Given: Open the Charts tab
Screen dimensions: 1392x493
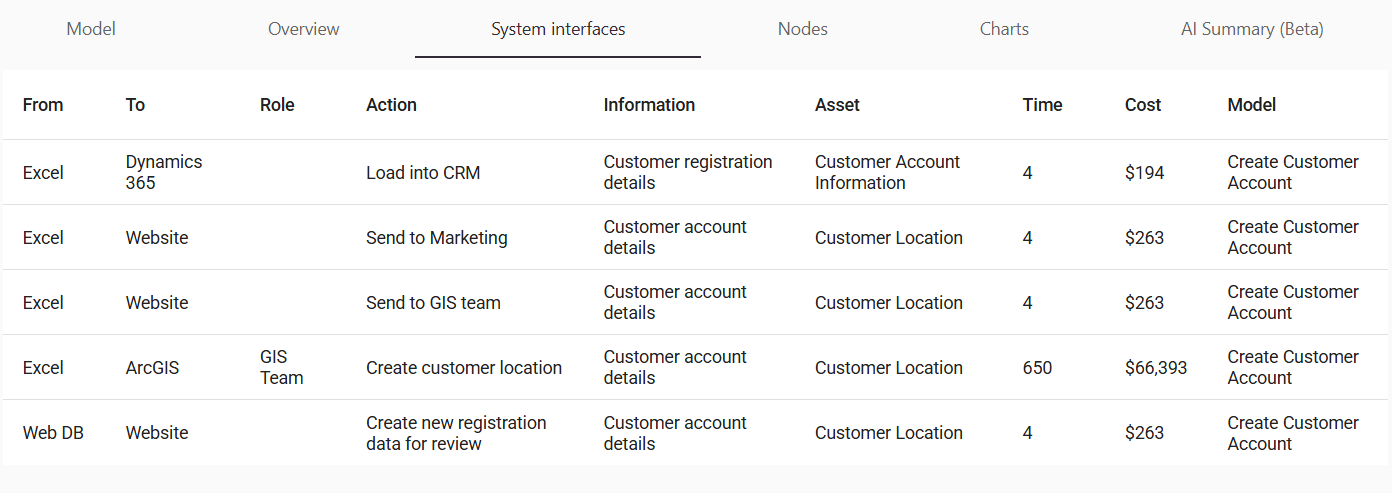Looking at the screenshot, I should 1004,29.
